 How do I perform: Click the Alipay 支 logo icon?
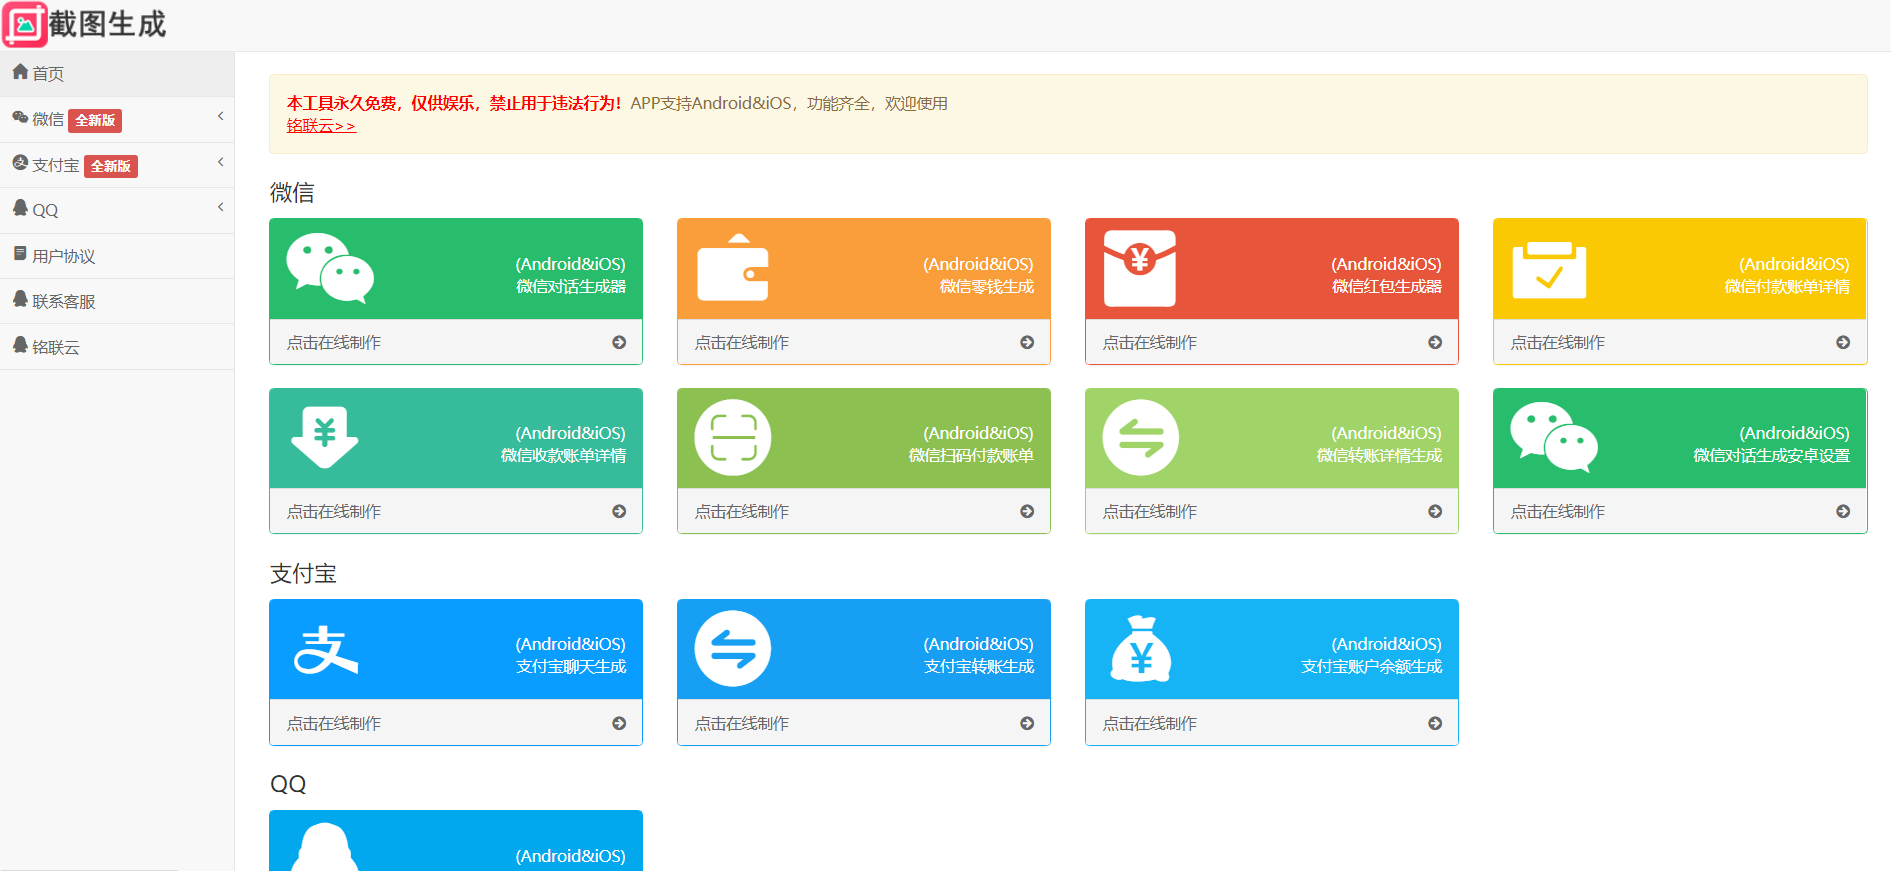pyautogui.click(x=326, y=649)
